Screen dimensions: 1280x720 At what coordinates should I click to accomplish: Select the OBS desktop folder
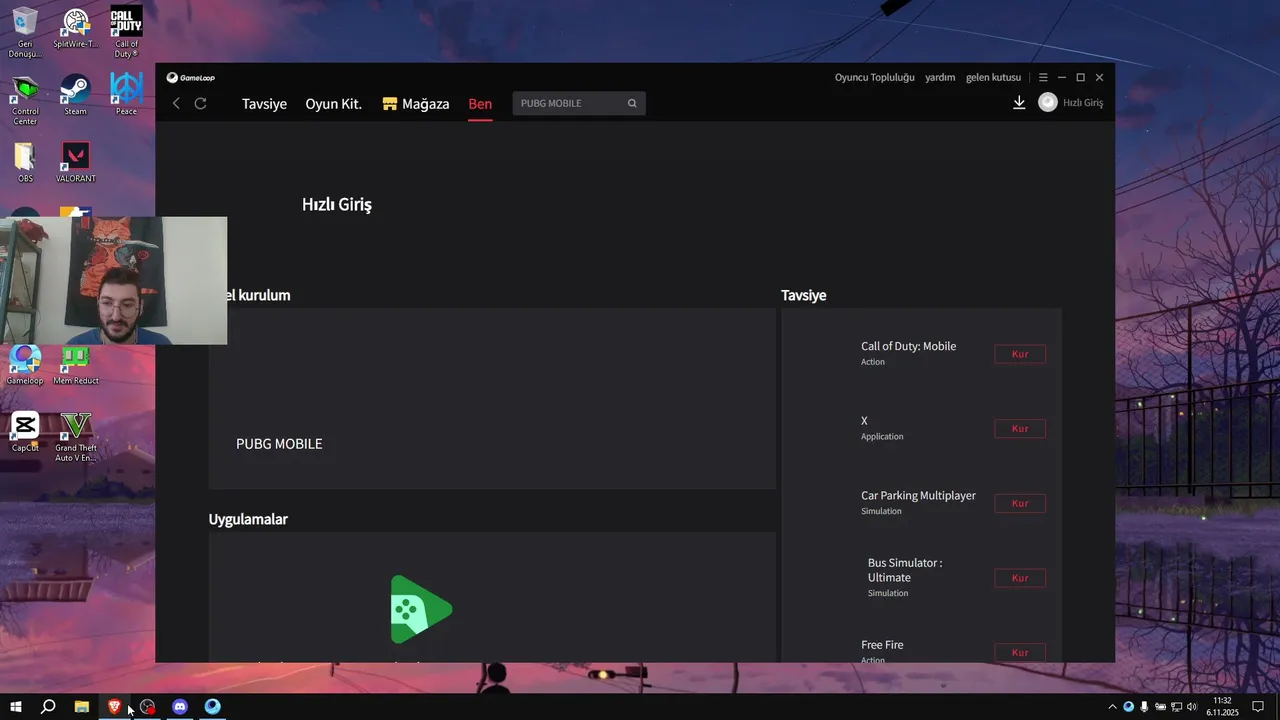coord(25,163)
